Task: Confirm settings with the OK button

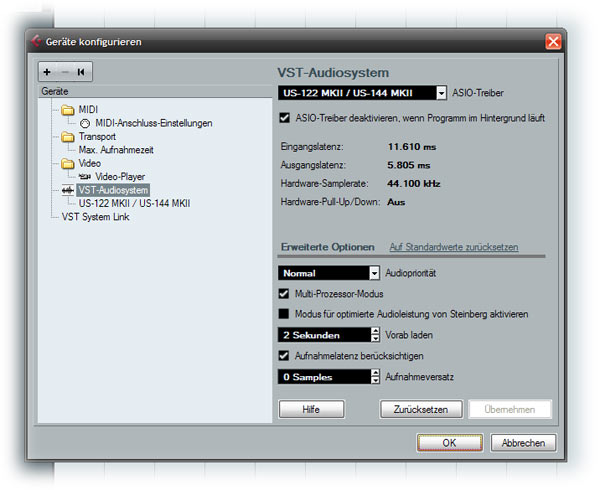Action: click(449, 443)
